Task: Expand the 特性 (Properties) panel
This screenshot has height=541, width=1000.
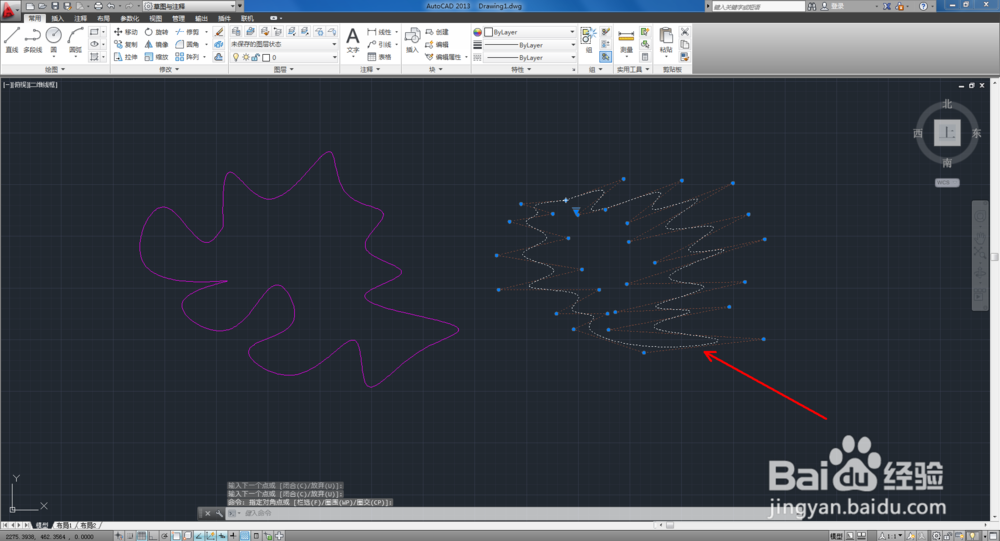Action: (x=521, y=70)
